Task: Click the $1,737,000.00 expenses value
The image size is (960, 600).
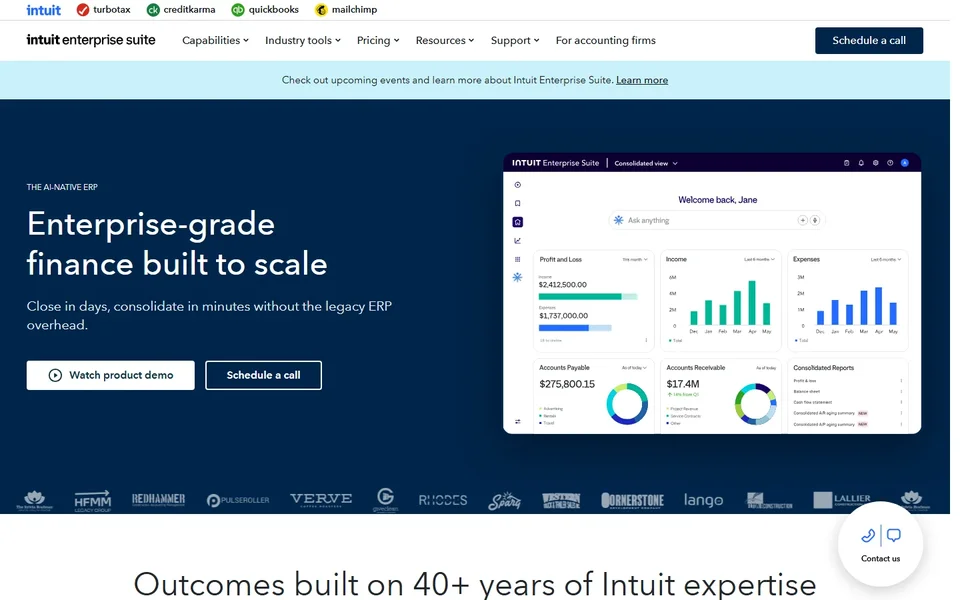Action: [563, 316]
